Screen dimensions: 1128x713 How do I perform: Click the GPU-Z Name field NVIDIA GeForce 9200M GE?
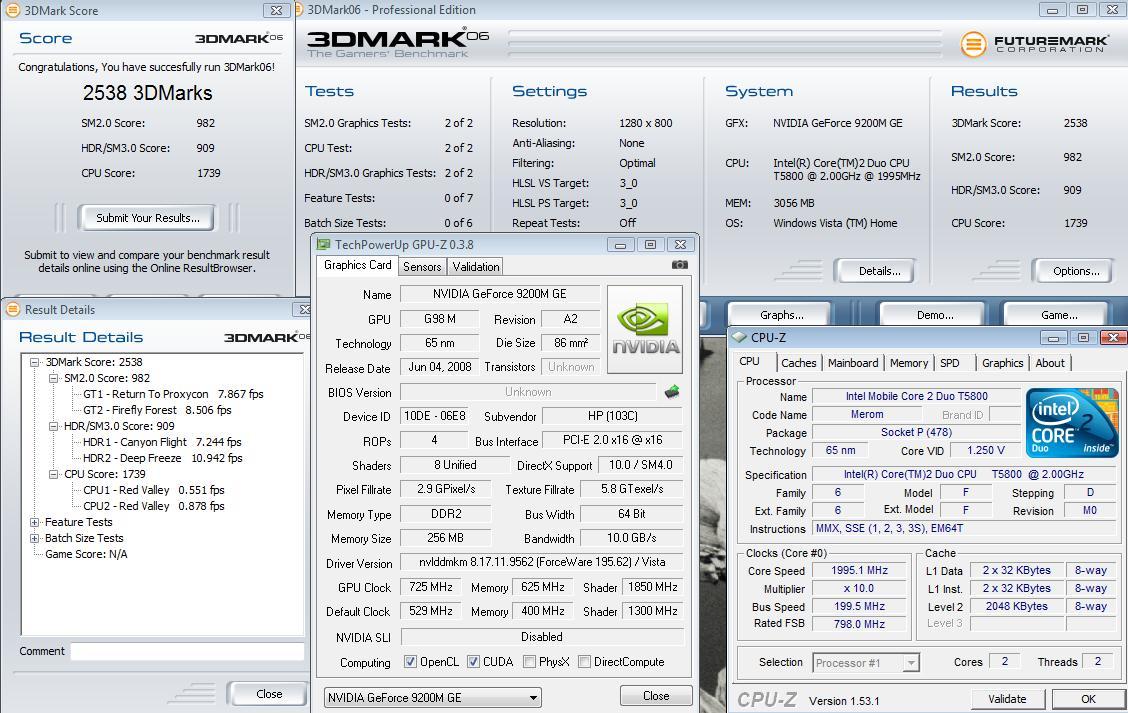(500, 294)
